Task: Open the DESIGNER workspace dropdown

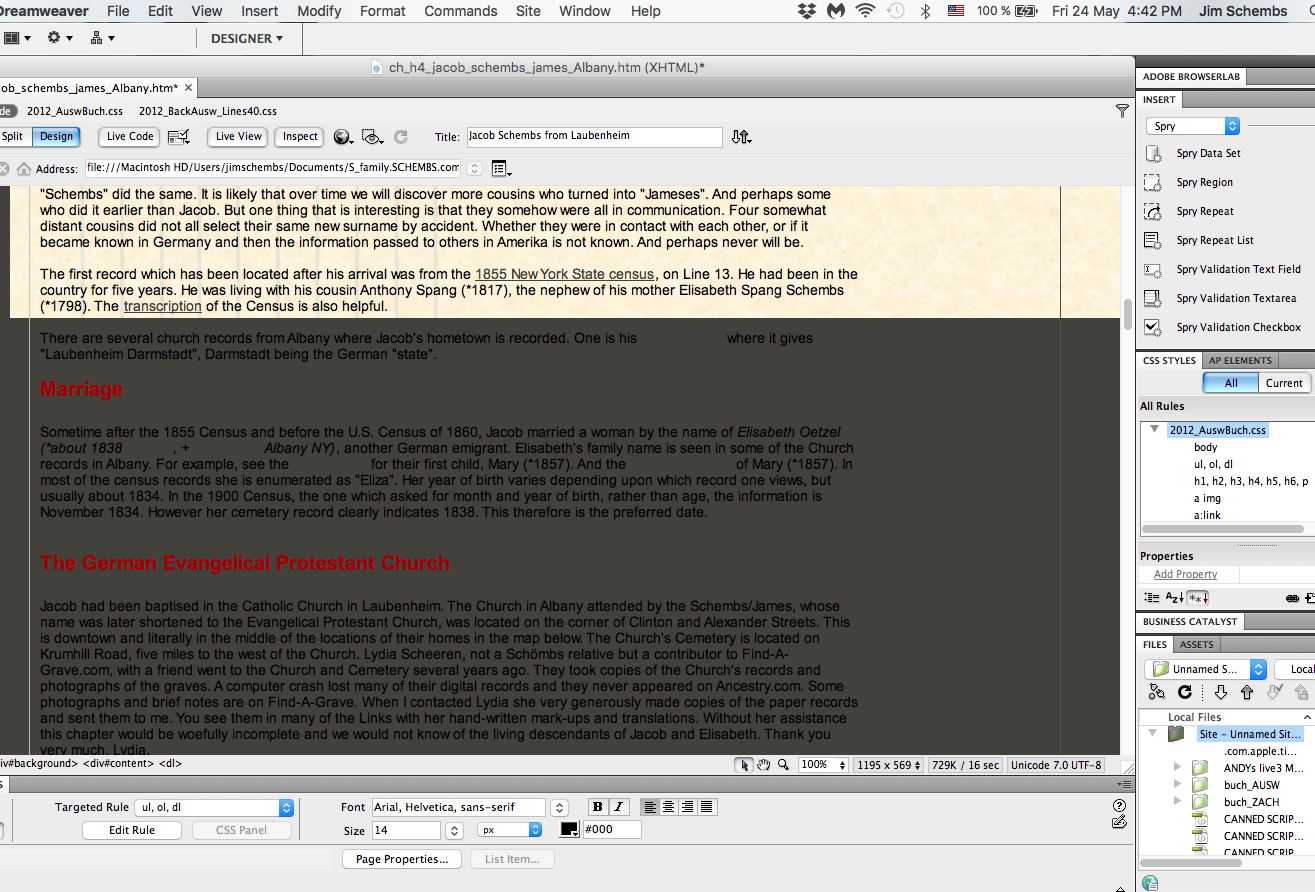Action: [x=247, y=38]
